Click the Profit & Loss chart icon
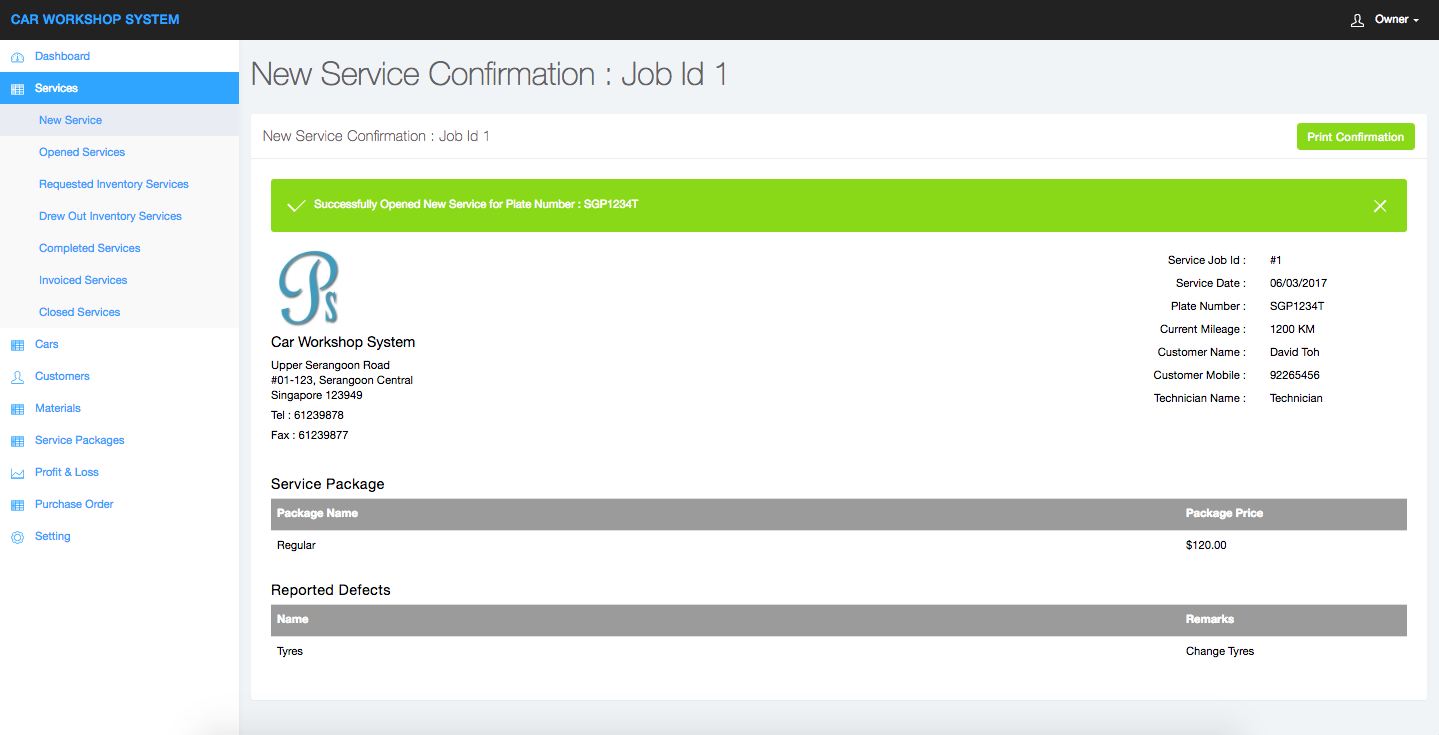The width and height of the screenshot is (1439, 735). click(x=17, y=473)
